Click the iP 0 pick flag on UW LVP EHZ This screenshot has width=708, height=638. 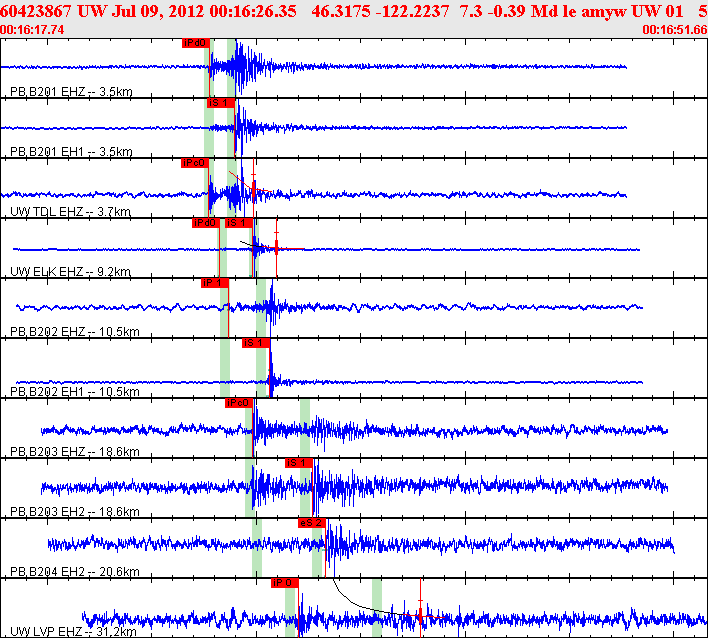coord(285,583)
